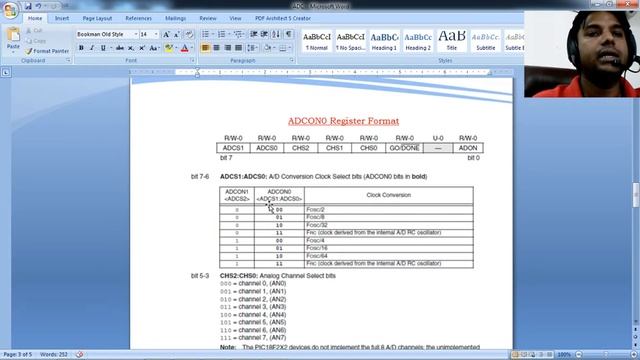Viewport: 640px width, 360px height.
Task: Click the Clear Formatting icon
Action: click(189, 35)
